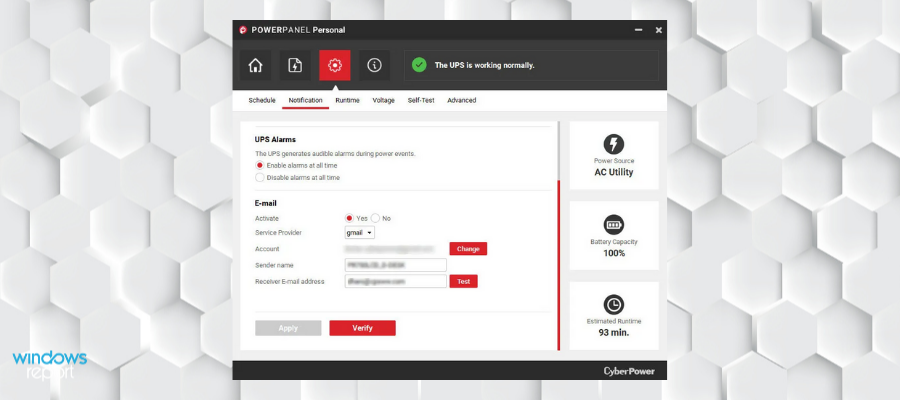
Task: Open the Service Provider gmail dropdown
Action: (360, 233)
